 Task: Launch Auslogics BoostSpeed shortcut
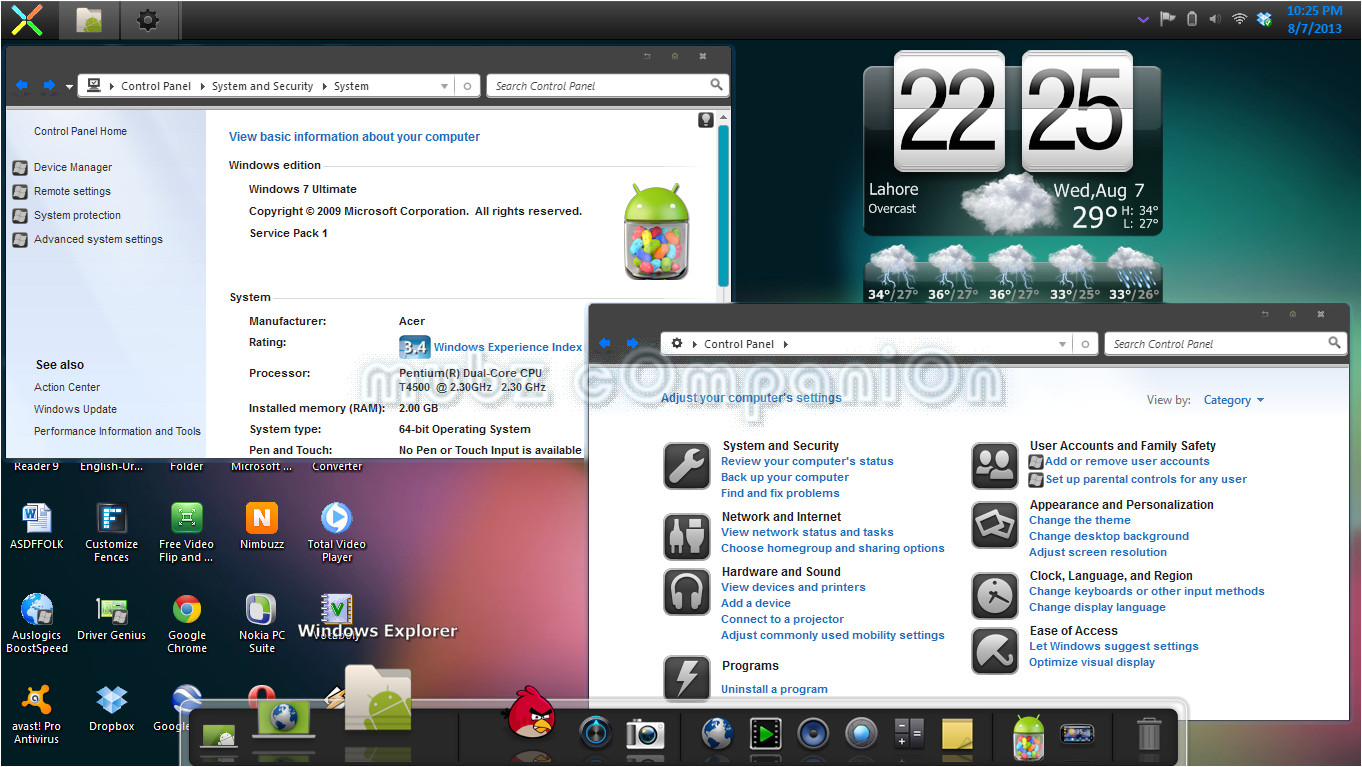37,624
